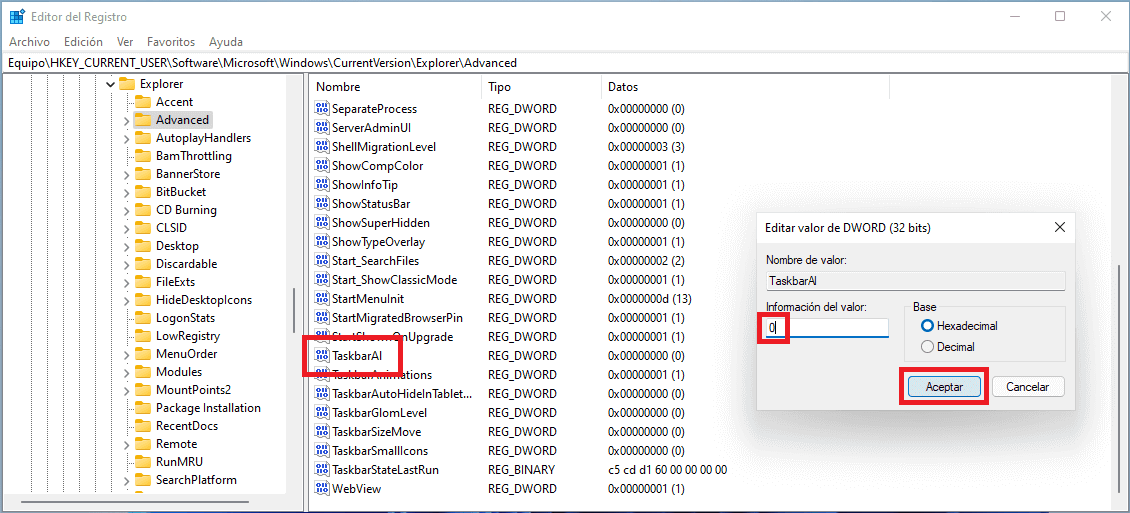Open the Edición menu
The height and width of the screenshot is (513, 1130).
pos(83,42)
